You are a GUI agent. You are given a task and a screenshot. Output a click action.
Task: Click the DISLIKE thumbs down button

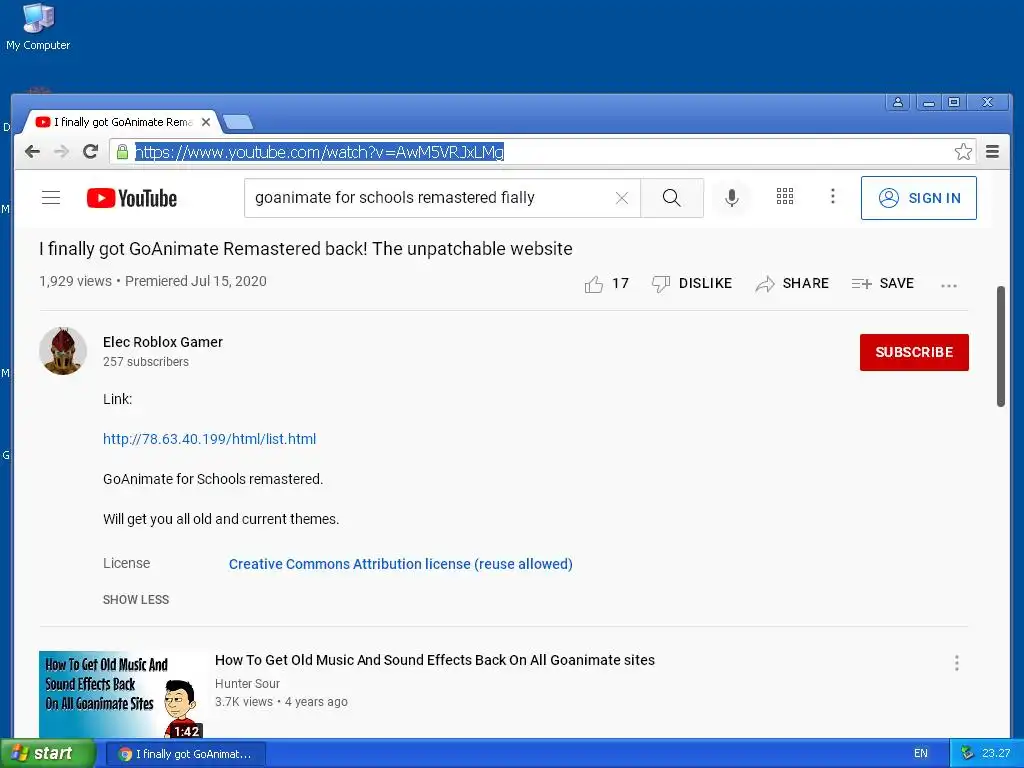click(692, 283)
